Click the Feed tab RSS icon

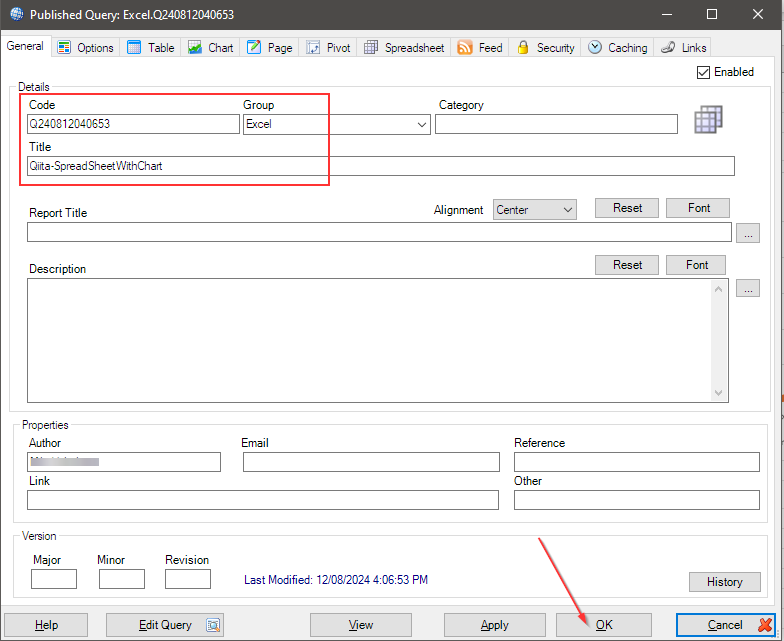(464, 48)
